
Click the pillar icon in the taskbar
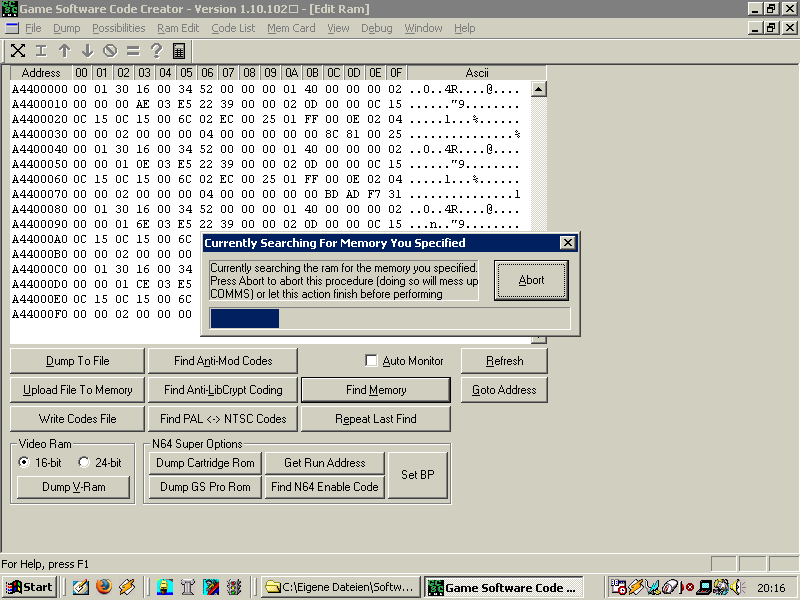[188, 587]
